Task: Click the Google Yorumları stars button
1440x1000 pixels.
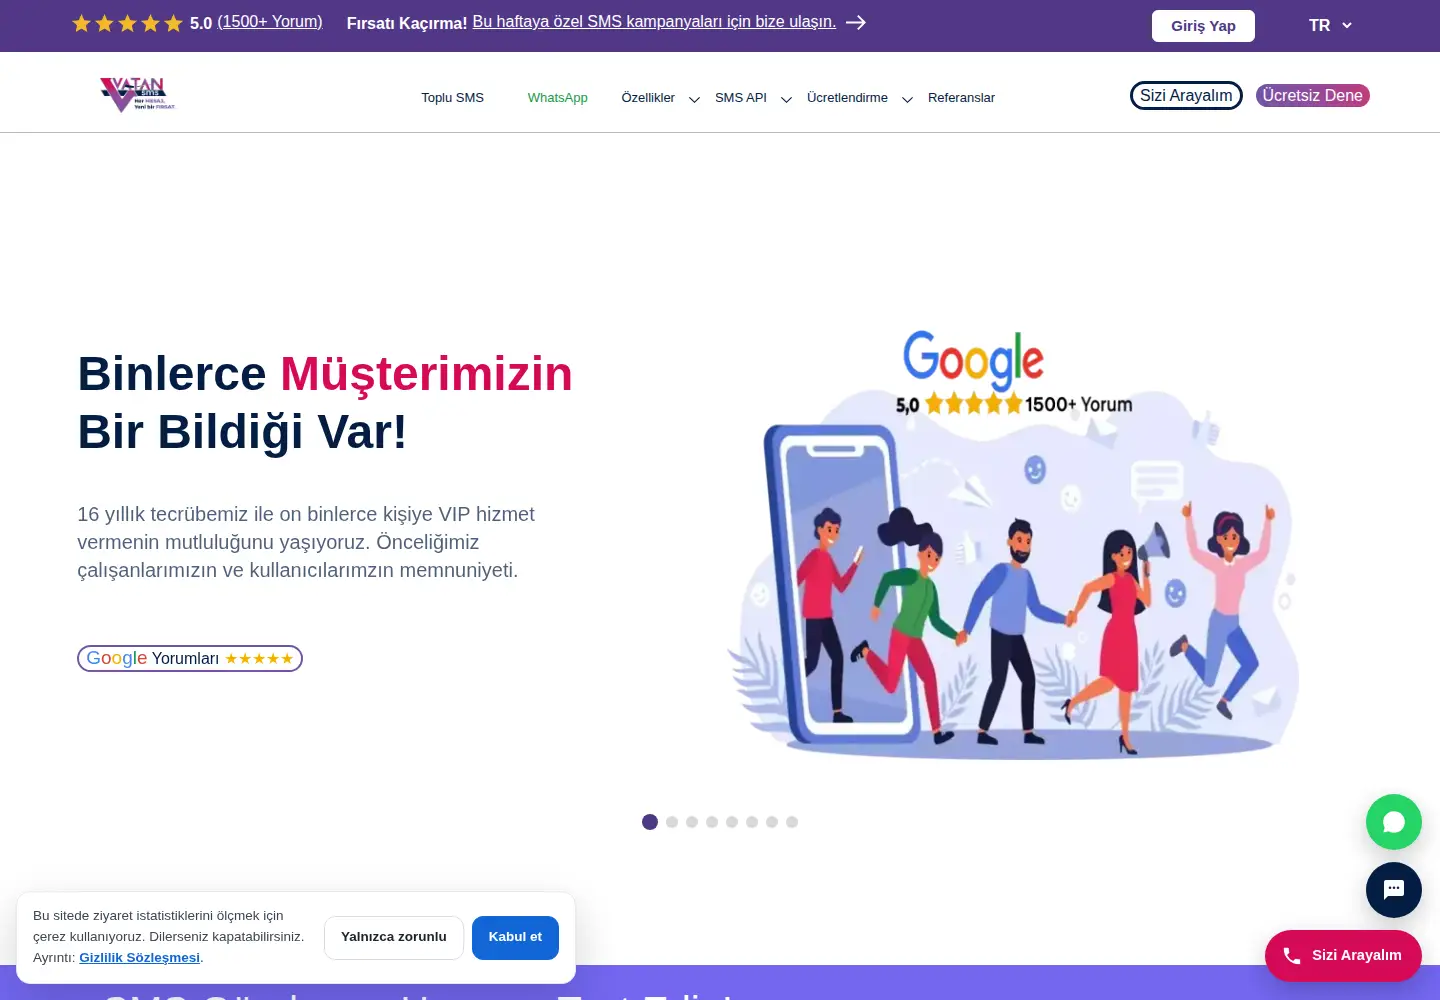Action: tap(190, 658)
